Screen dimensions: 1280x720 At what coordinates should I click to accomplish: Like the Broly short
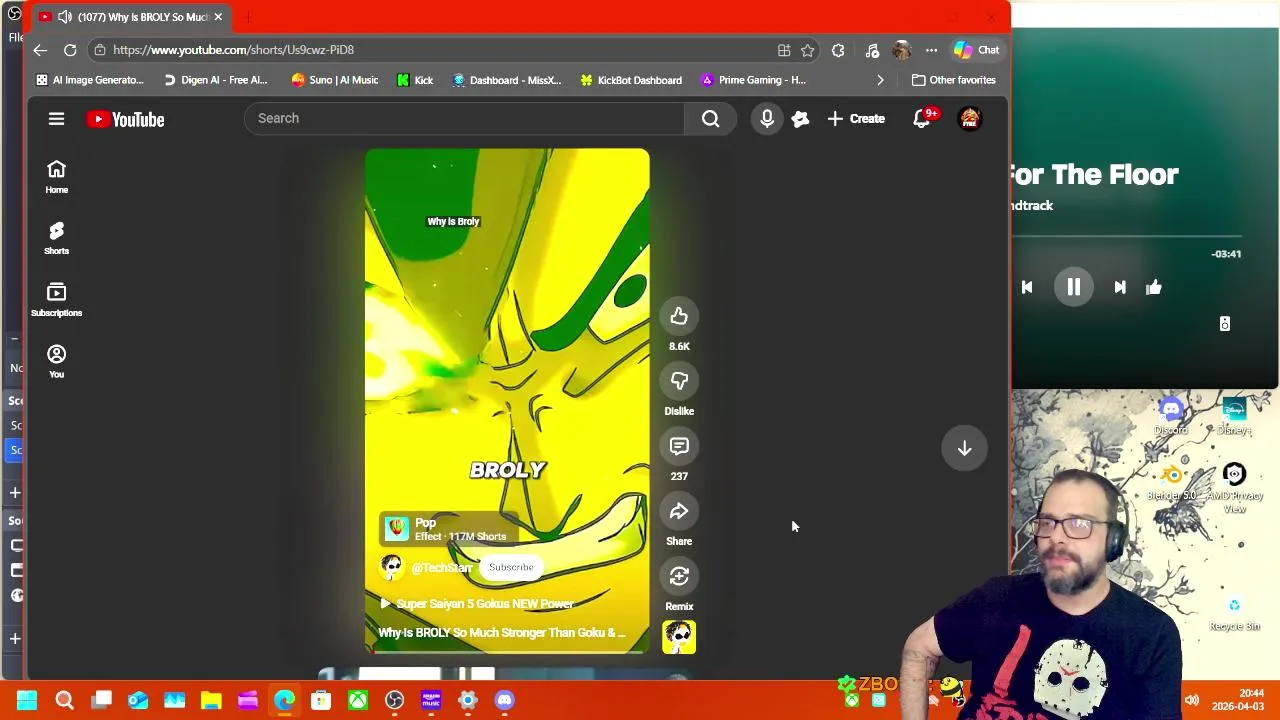click(x=679, y=317)
